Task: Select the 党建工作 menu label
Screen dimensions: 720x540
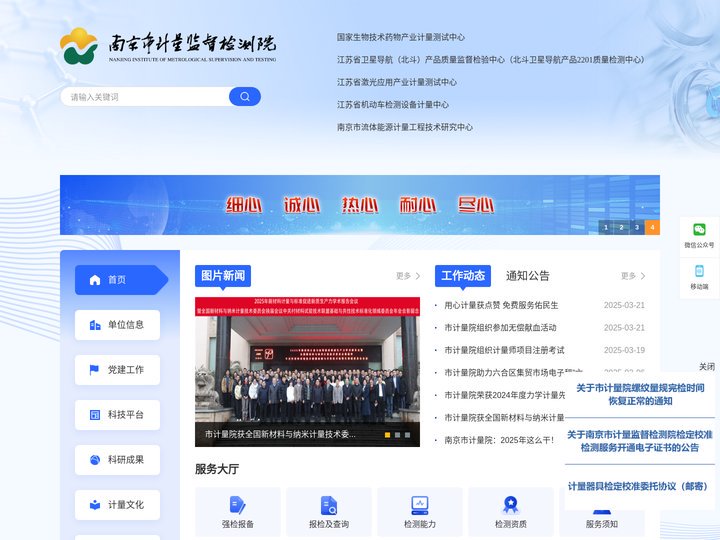Action: [126, 370]
